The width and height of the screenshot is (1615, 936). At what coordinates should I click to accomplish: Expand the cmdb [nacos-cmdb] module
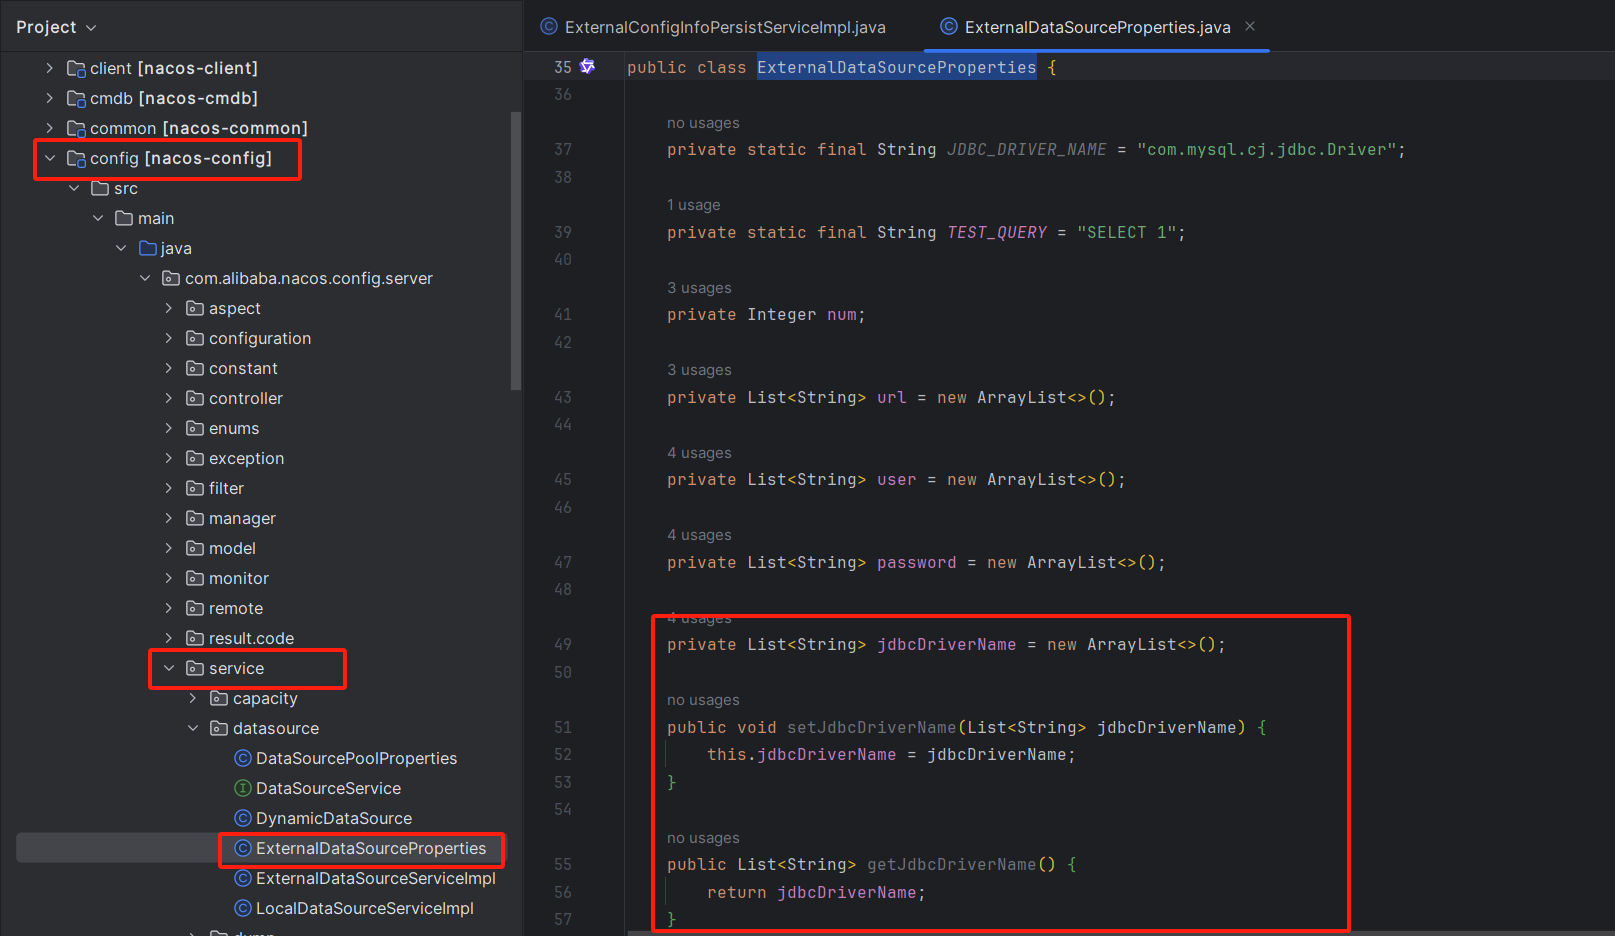[x=49, y=98]
